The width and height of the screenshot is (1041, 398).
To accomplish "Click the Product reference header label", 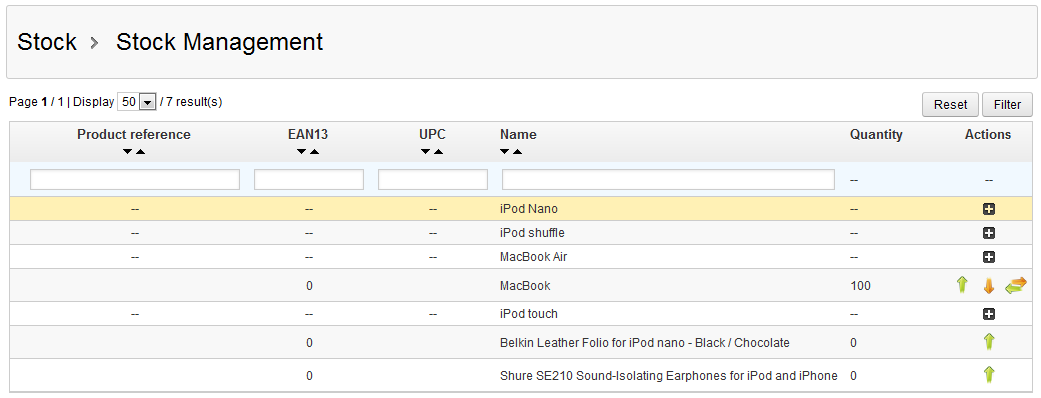I will (x=133, y=135).
